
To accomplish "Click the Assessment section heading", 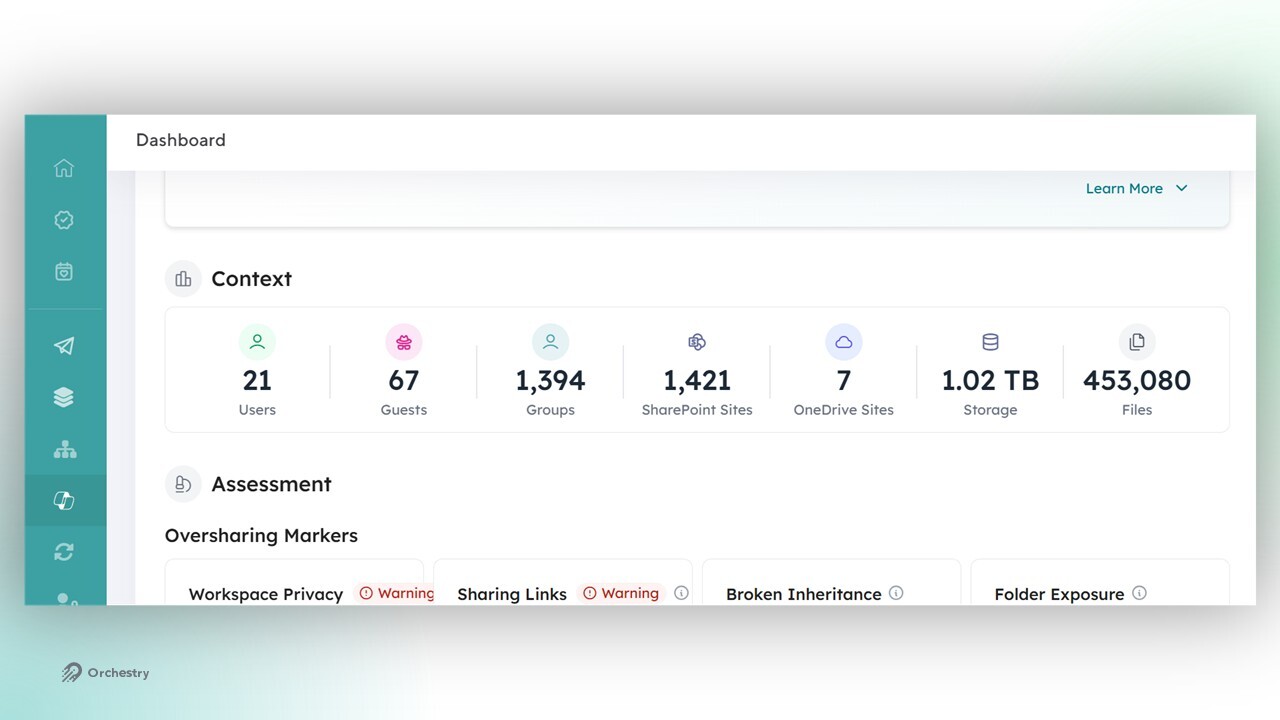I will tap(271, 484).
